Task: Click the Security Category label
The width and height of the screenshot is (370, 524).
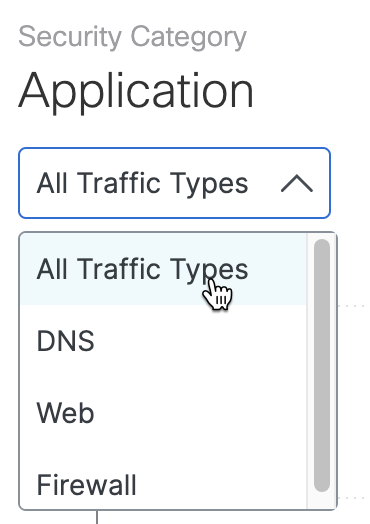Action: coord(132,37)
